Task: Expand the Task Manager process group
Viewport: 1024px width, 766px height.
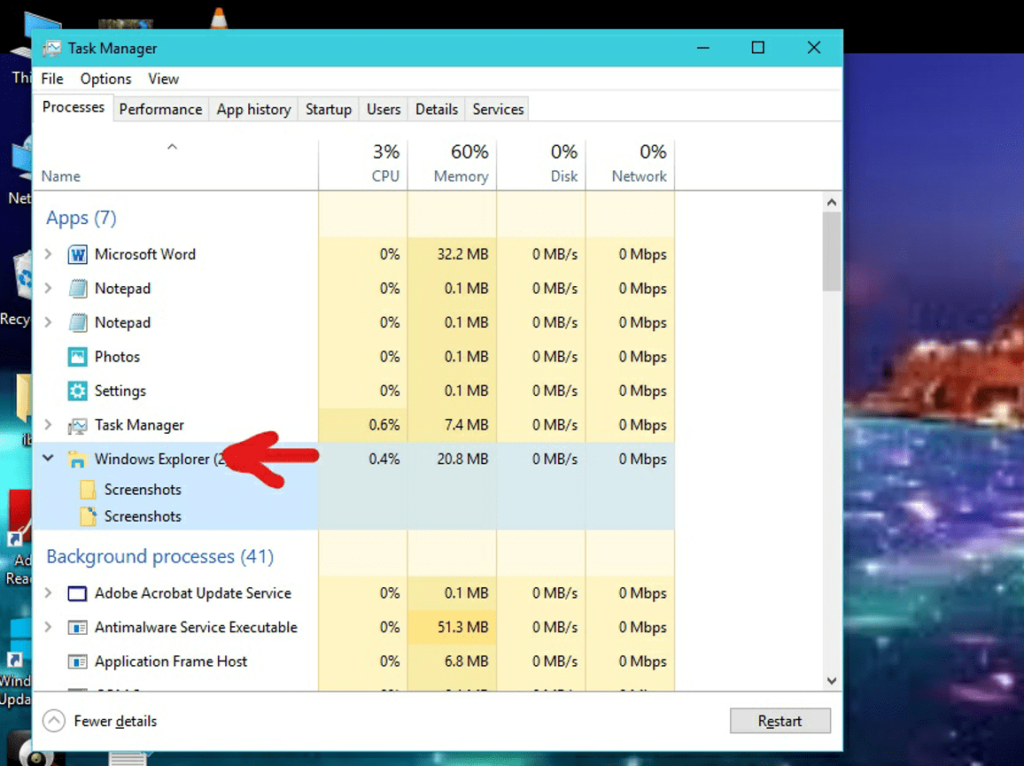Action: click(x=48, y=425)
